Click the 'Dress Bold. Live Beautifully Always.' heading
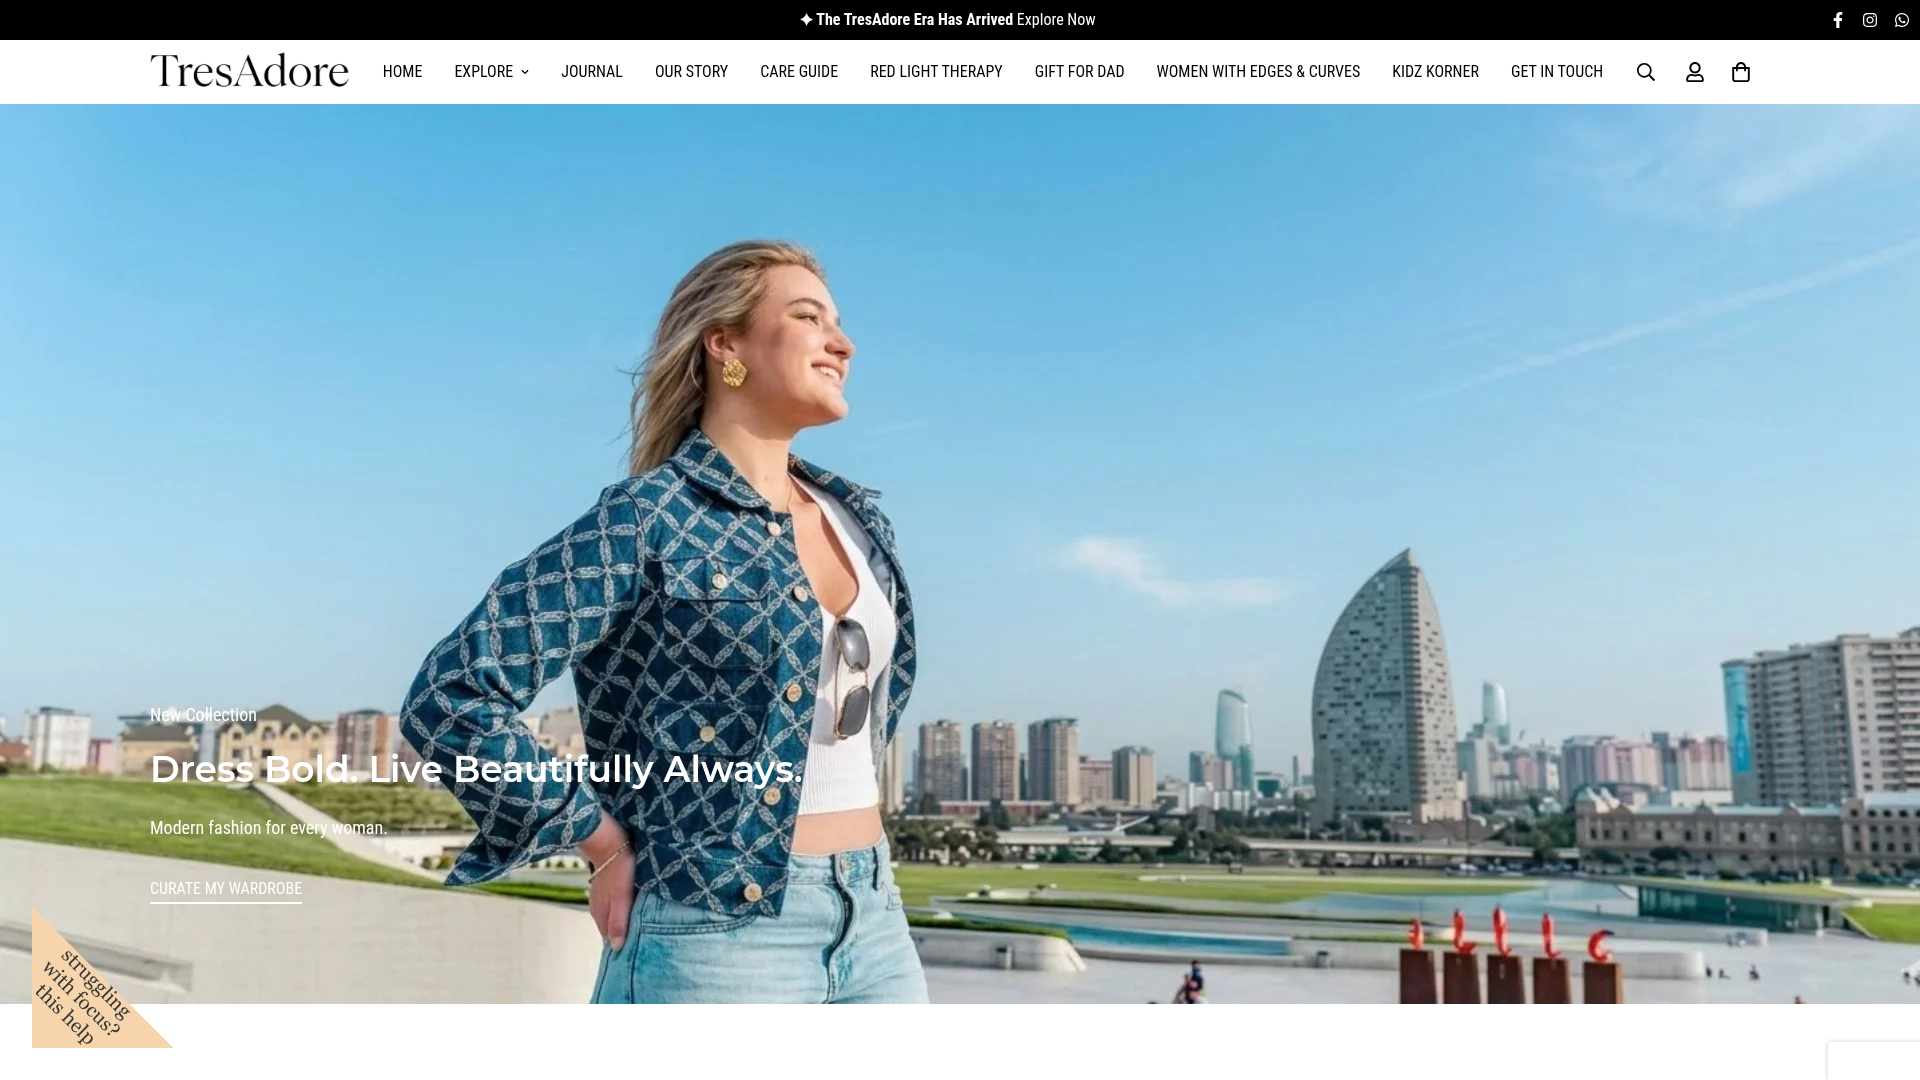Screen dimensions: 1920x1080 (476, 769)
